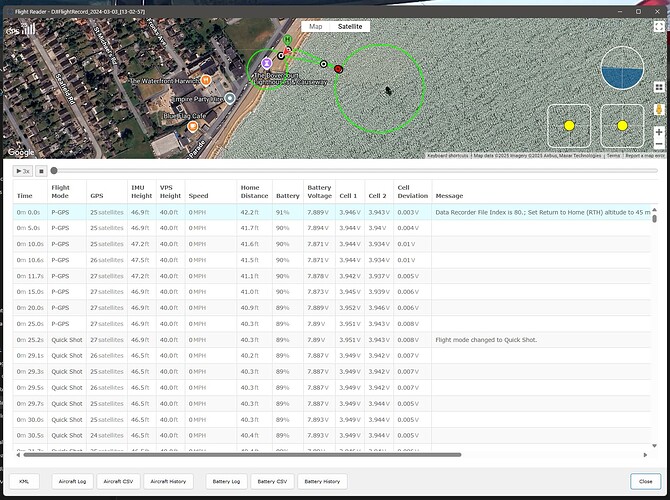Click the right joystick position indicator

pyautogui.click(x=622, y=126)
